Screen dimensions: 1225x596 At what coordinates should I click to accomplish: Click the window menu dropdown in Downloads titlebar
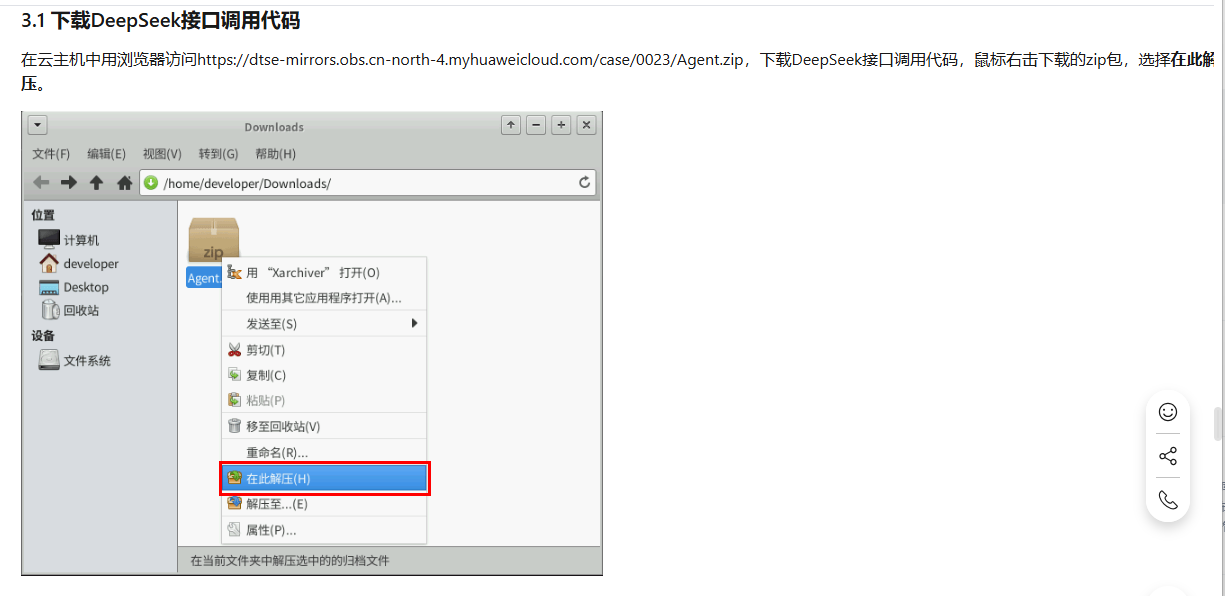38,125
